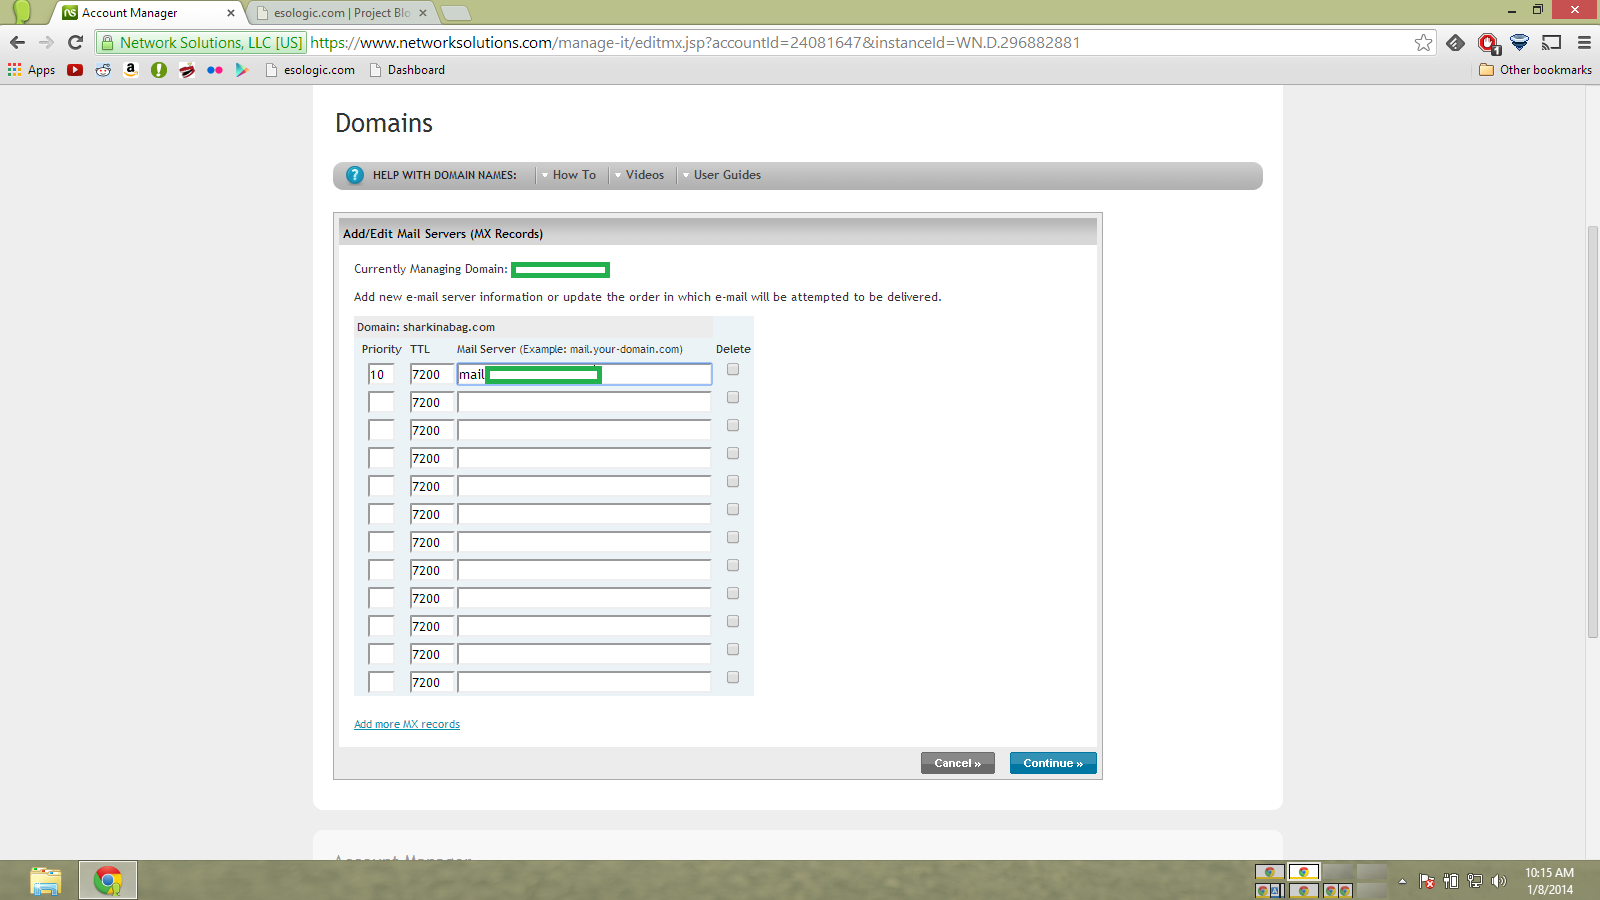Screen dimensions: 1600x900
Task: Check the Delete box in the eighth MX row
Action: pos(733,565)
